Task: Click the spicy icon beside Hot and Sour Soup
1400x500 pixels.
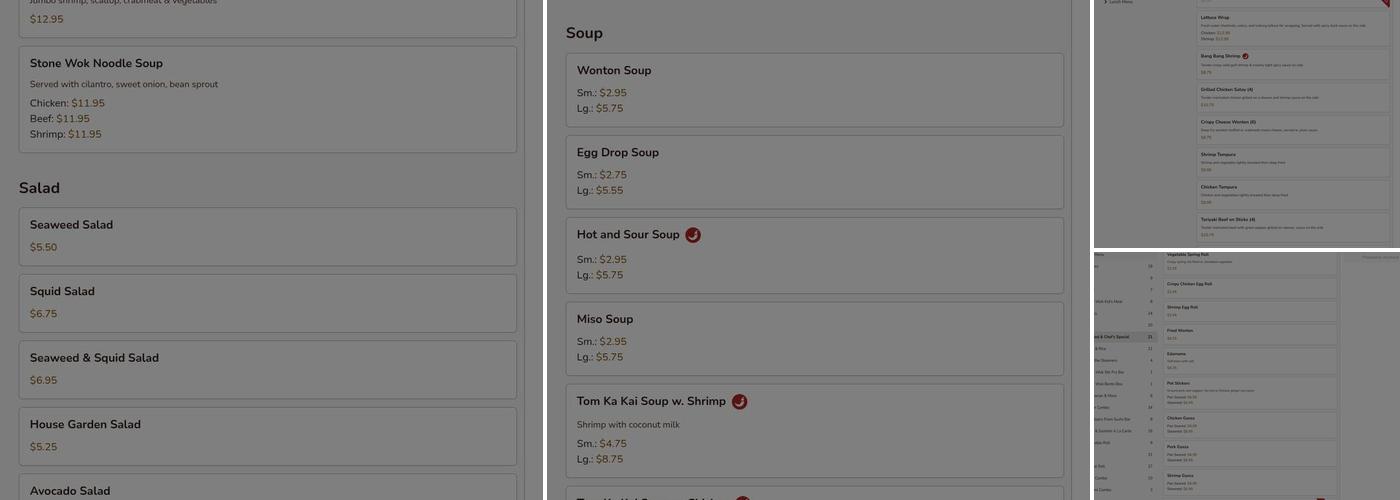Action: pos(693,235)
